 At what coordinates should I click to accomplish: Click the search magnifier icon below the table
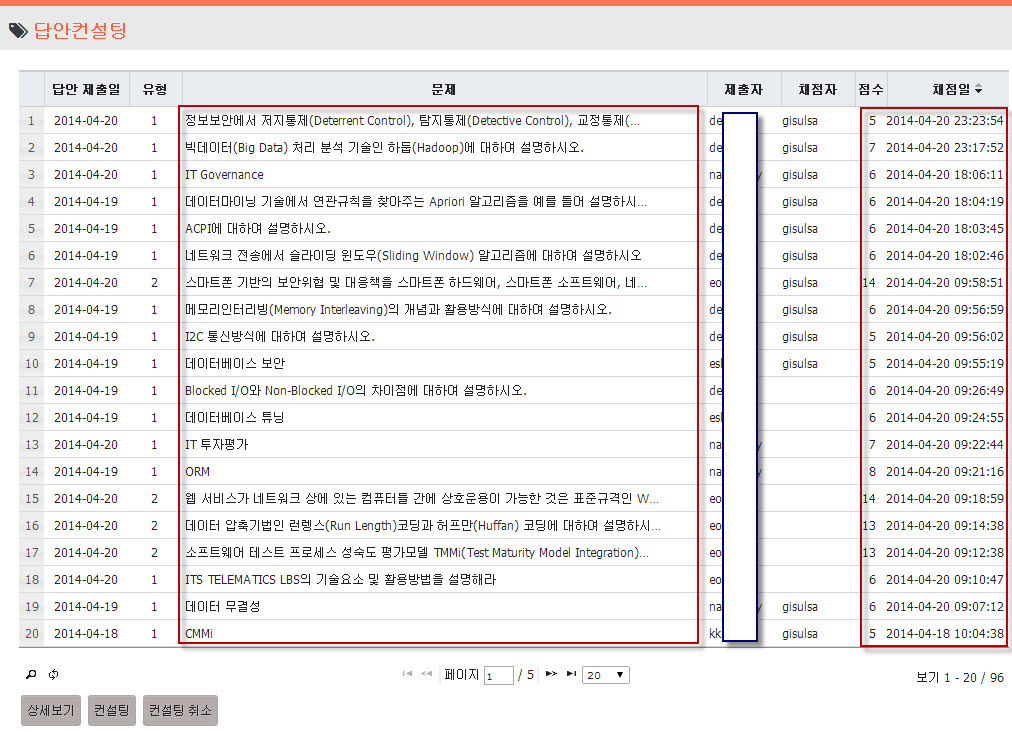(31, 675)
